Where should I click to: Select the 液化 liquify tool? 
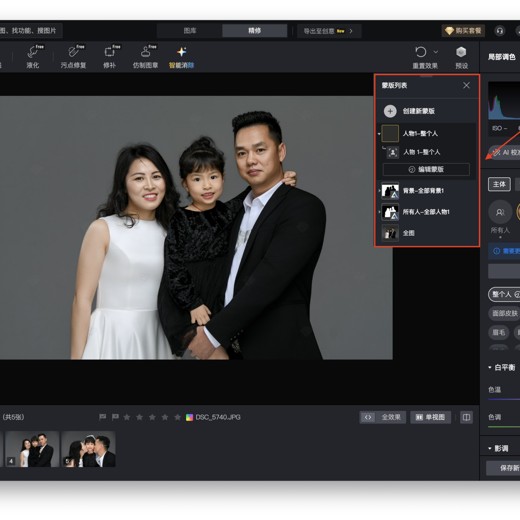[x=33, y=57]
